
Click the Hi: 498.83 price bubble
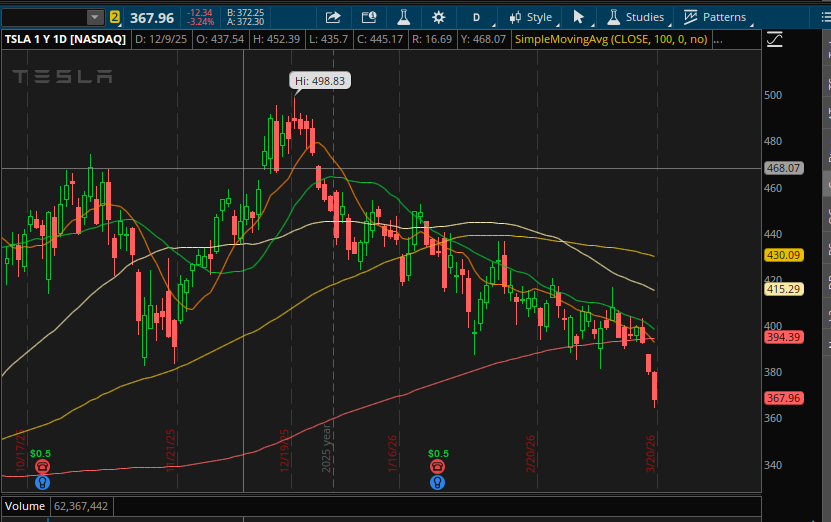click(x=320, y=81)
